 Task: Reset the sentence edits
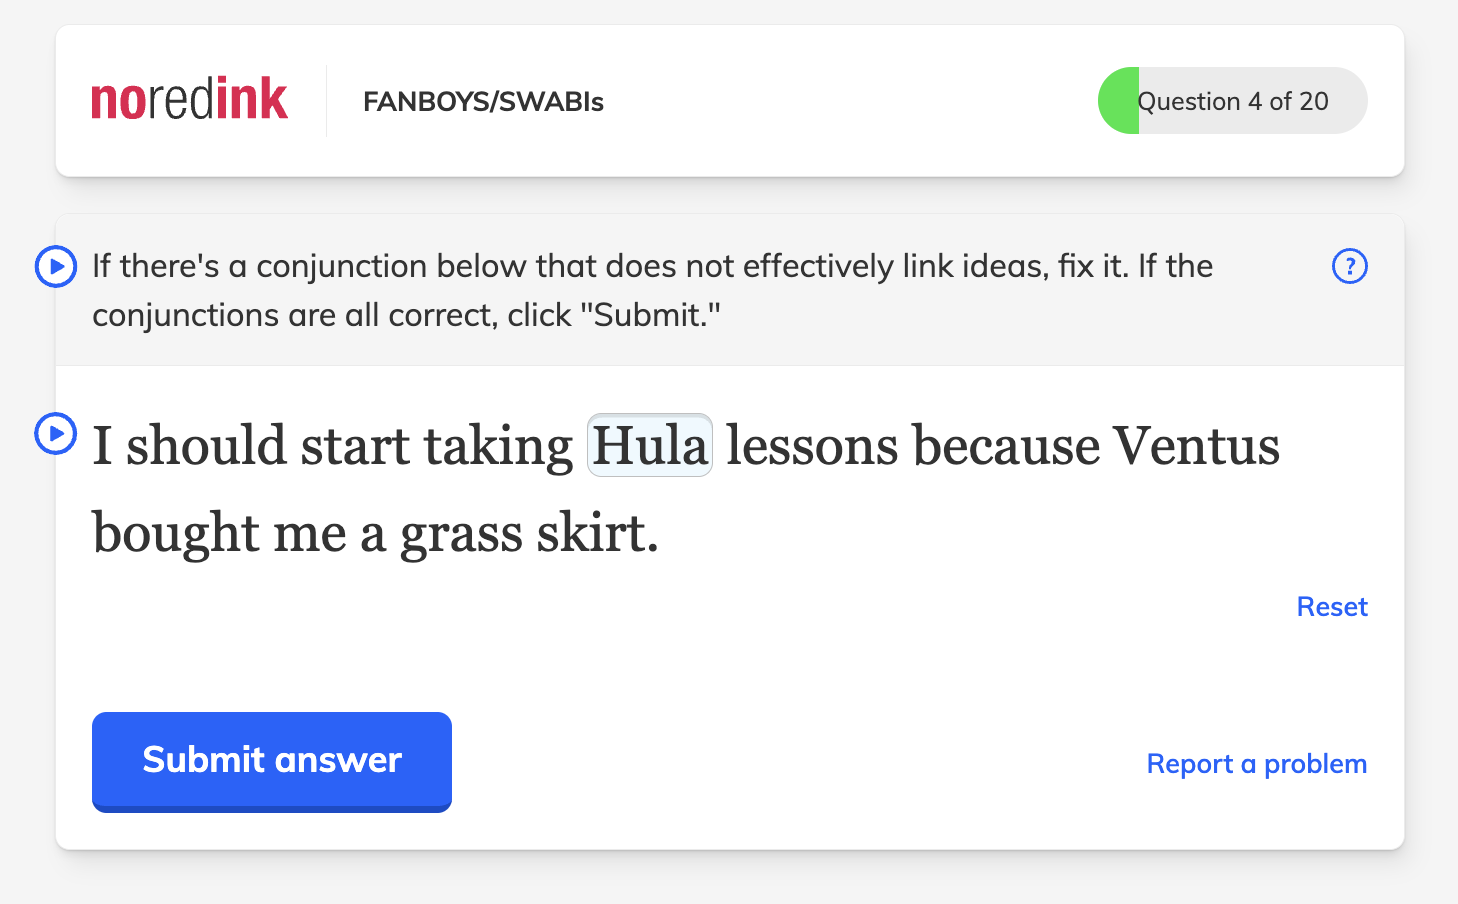pos(1332,607)
